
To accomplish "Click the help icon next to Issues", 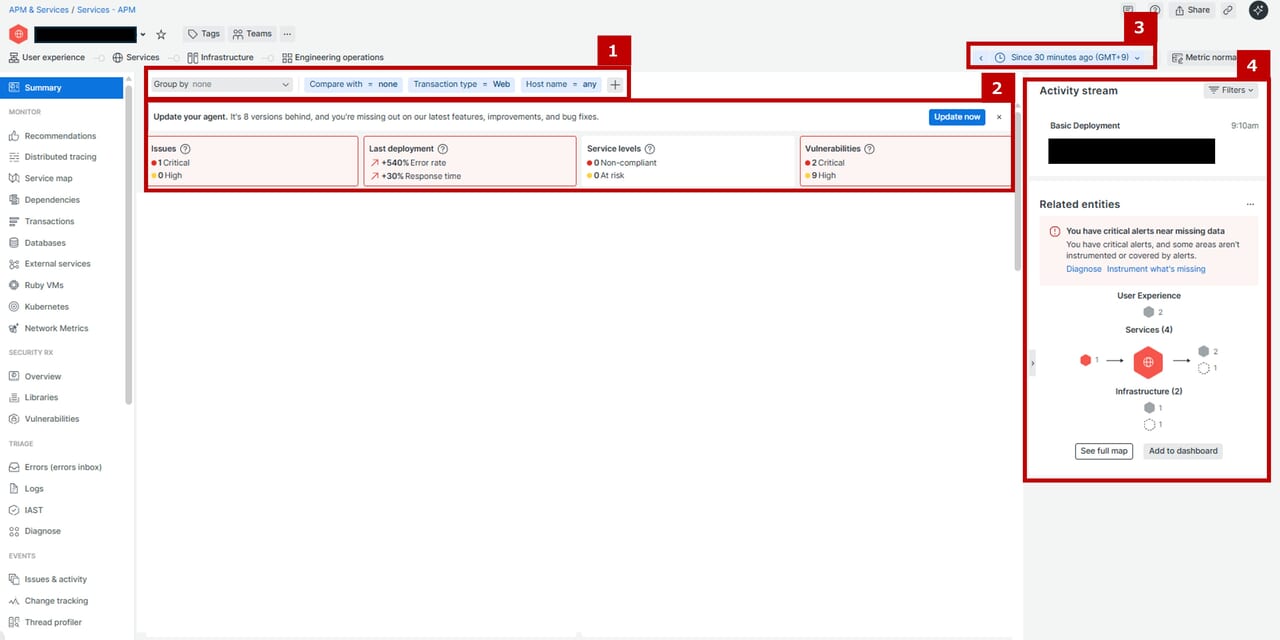I will click(x=185, y=149).
